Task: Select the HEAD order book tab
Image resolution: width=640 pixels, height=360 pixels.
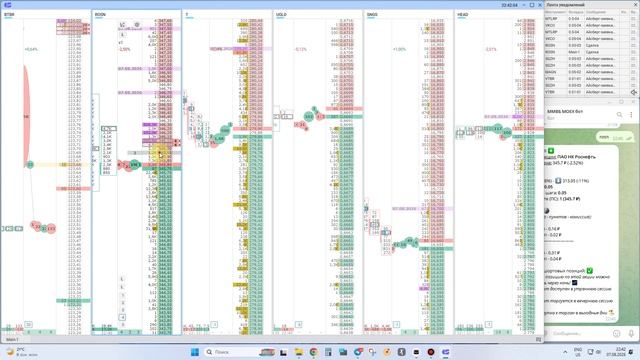Action: pyautogui.click(x=462, y=15)
